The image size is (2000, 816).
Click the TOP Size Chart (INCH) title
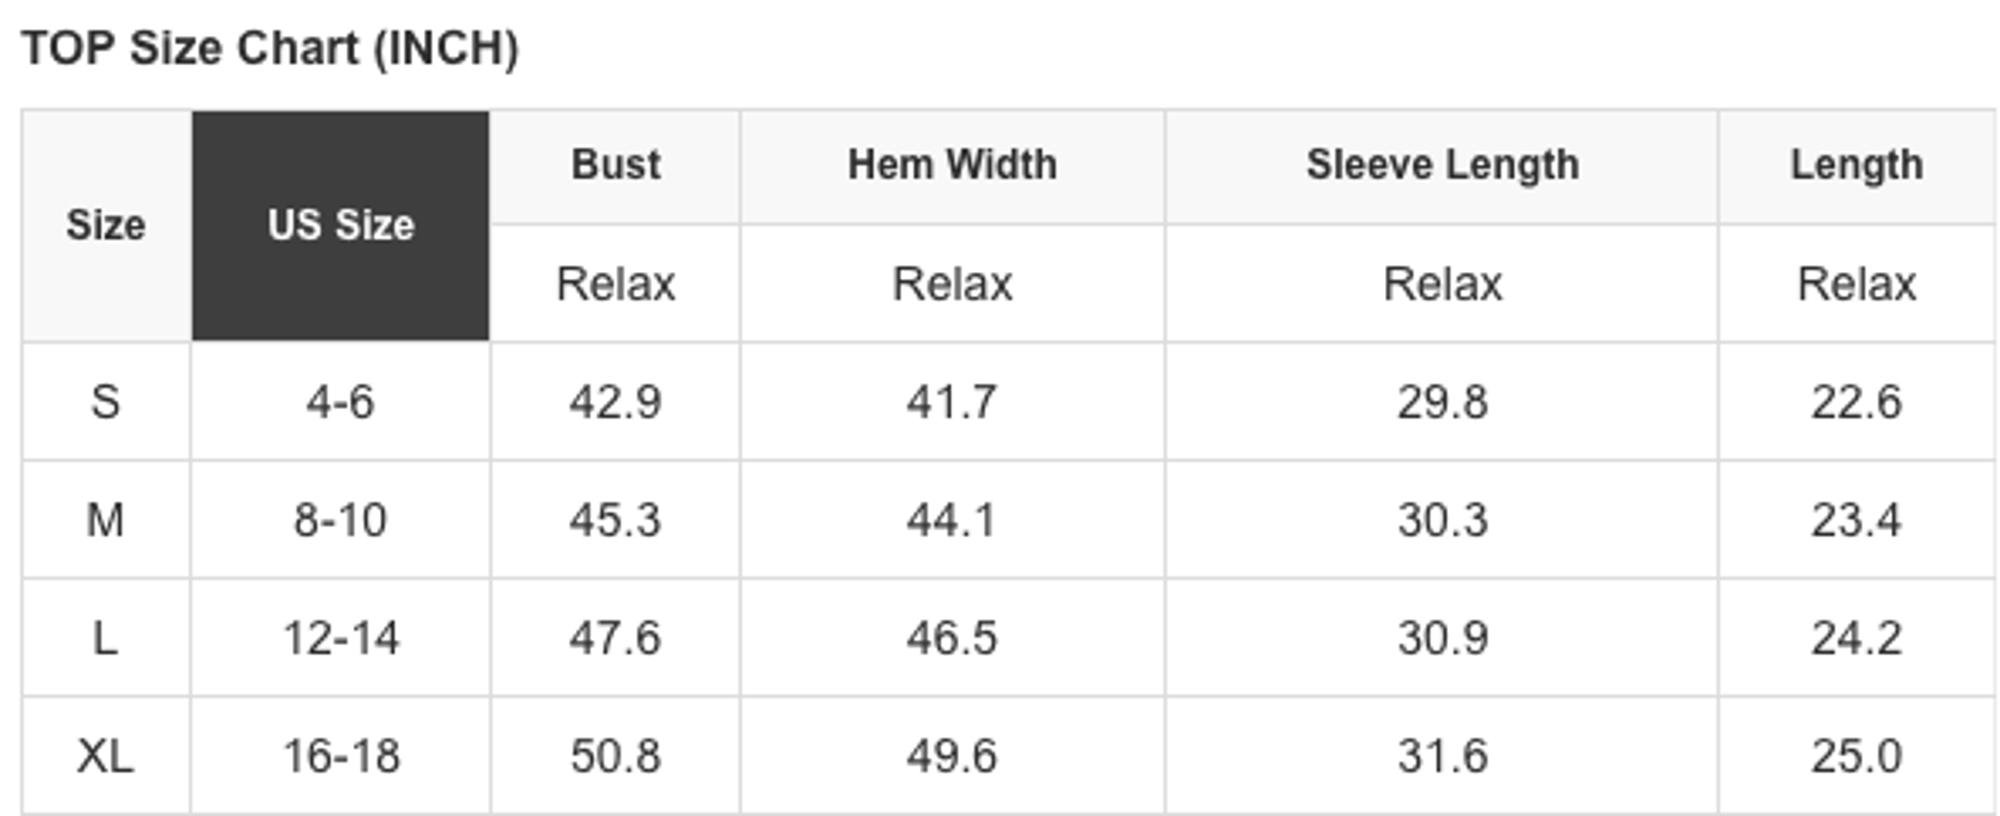coord(270,48)
